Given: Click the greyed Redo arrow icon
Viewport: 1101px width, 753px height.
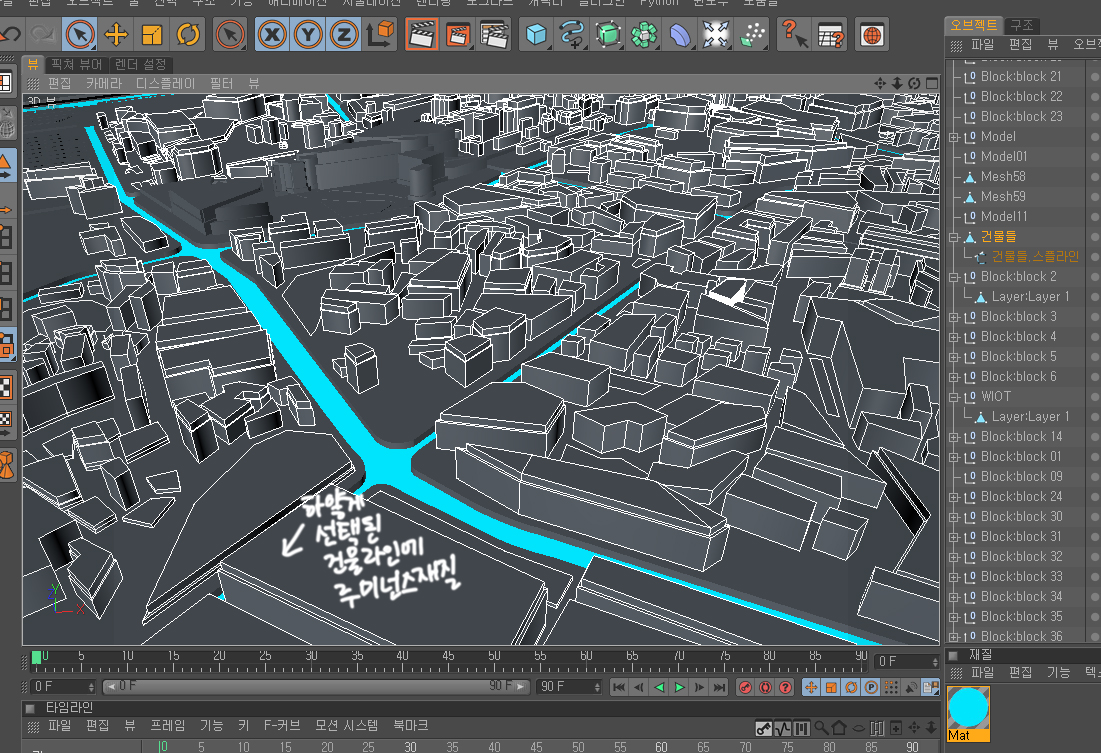Looking at the screenshot, I should pos(43,34).
